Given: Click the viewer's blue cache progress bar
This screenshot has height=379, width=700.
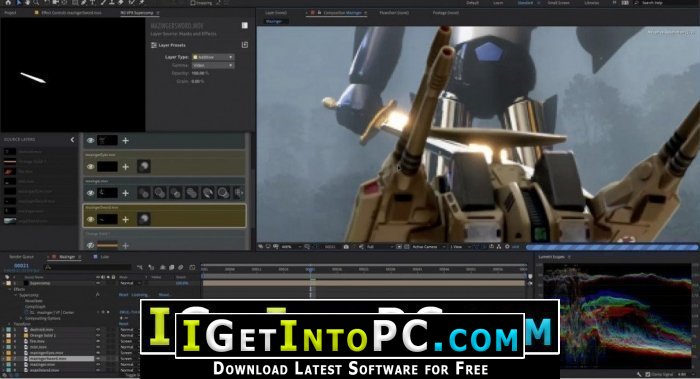Looking at the screenshot, I should [x=612, y=246].
